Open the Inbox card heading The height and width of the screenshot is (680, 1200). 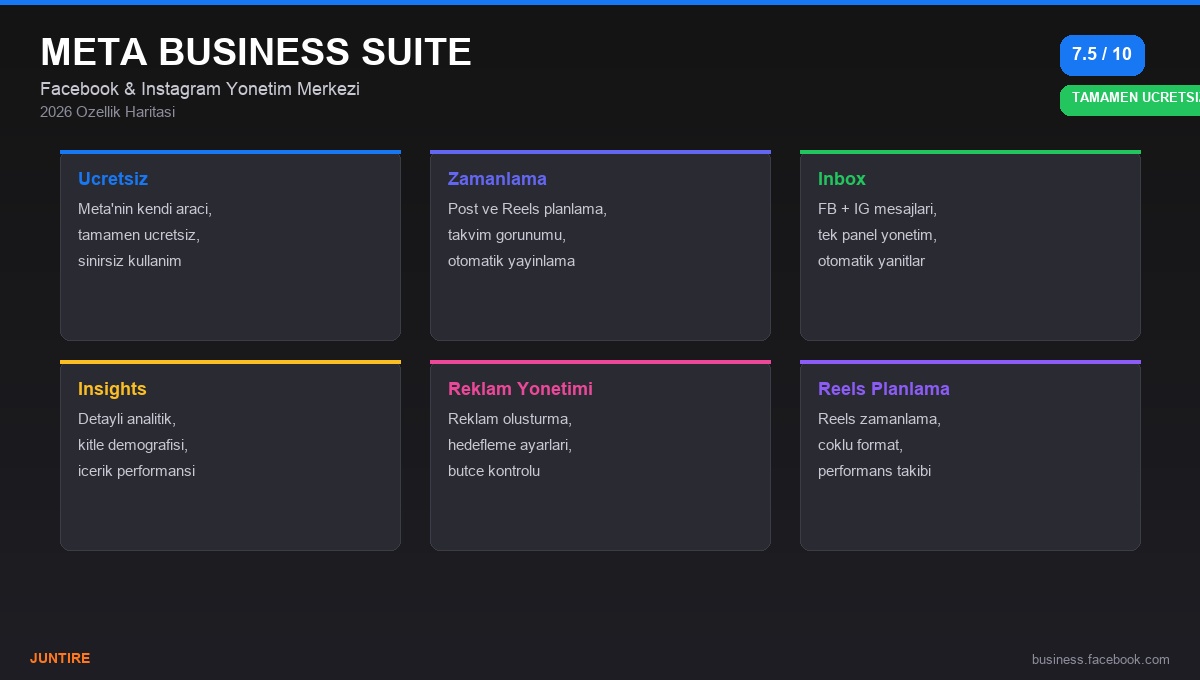click(x=842, y=179)
